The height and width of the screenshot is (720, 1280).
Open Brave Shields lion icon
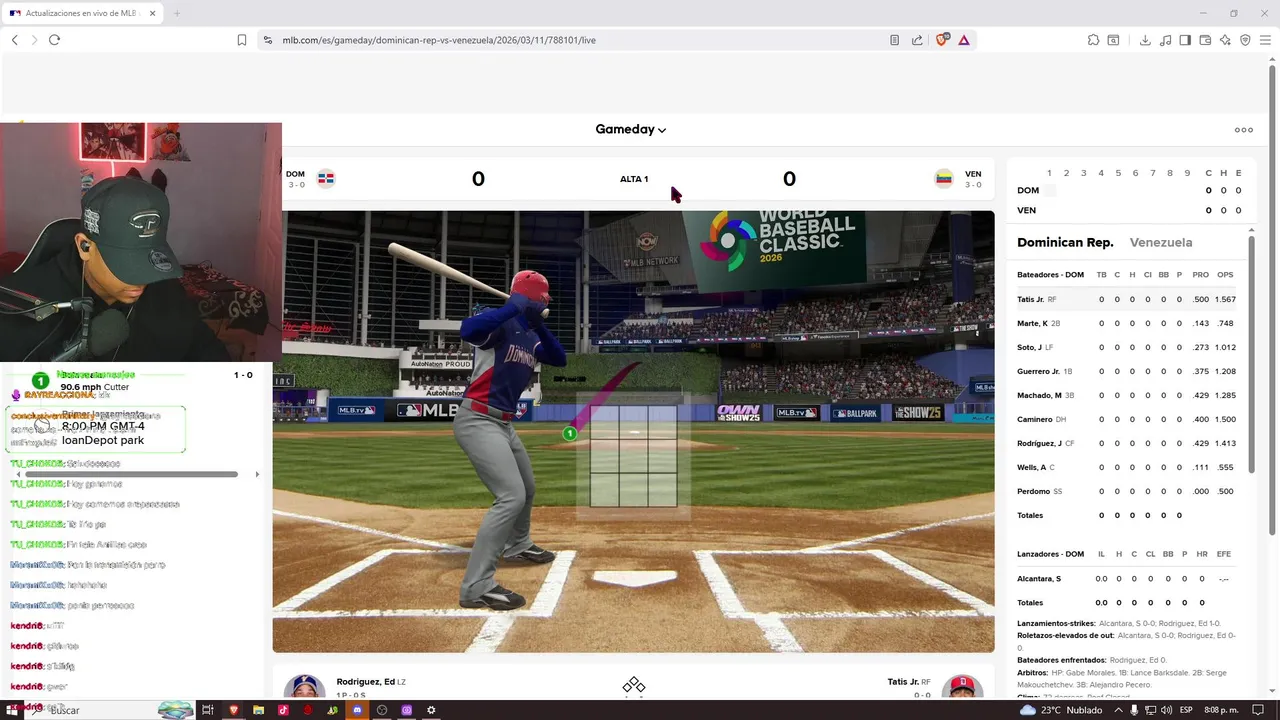point(941,40)
